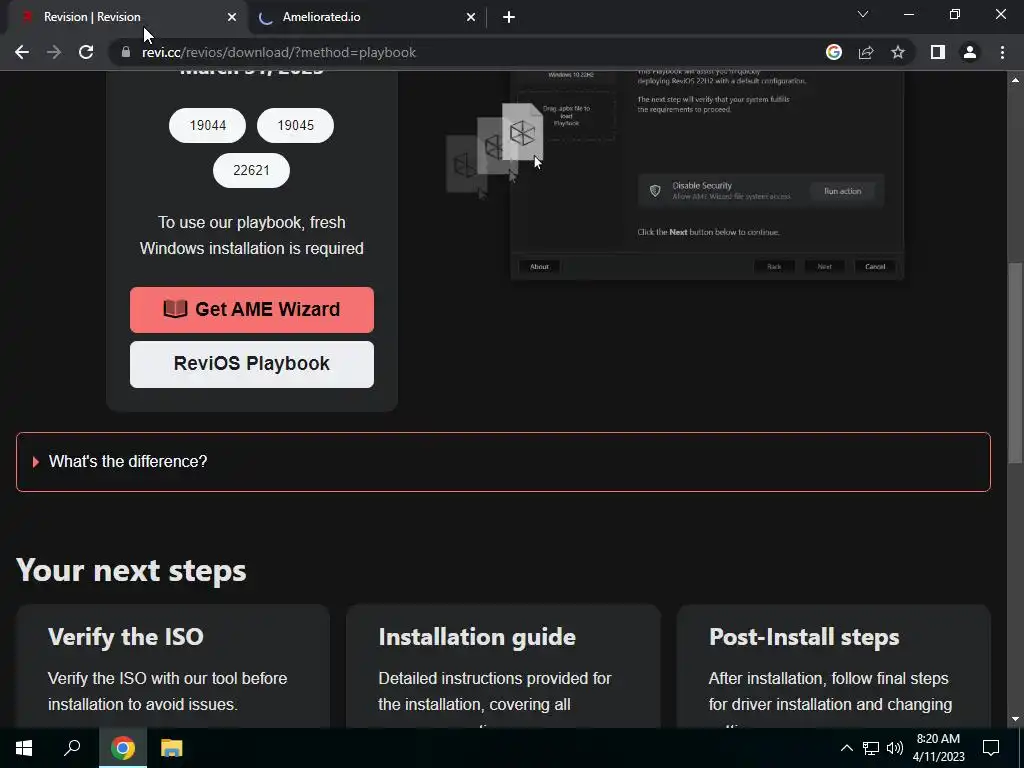The width and height of the screenshot is (1024, 768).
Task: Open File Explorer from taskbar
Action: click(172, 748)
